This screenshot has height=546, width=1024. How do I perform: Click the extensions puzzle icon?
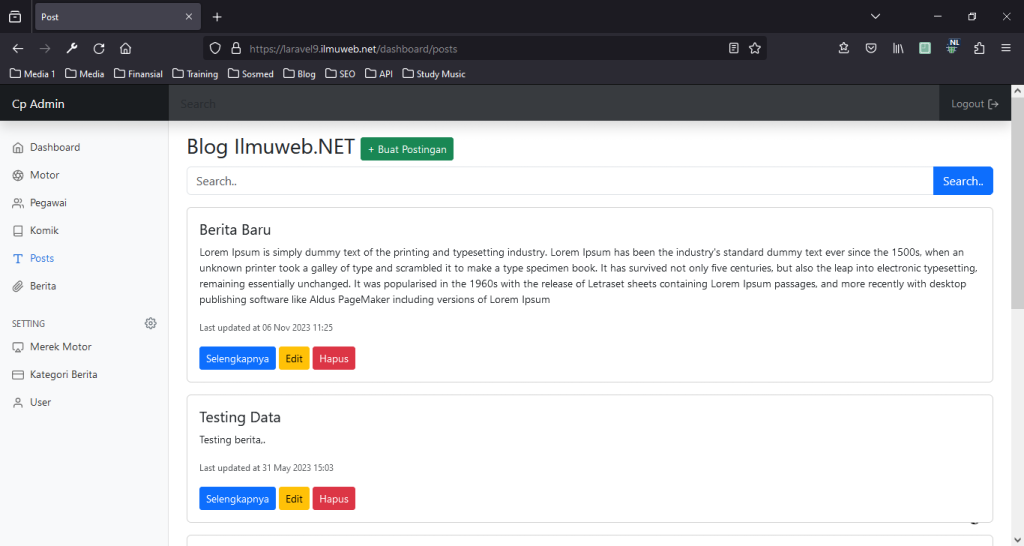[x=979, y=48]
